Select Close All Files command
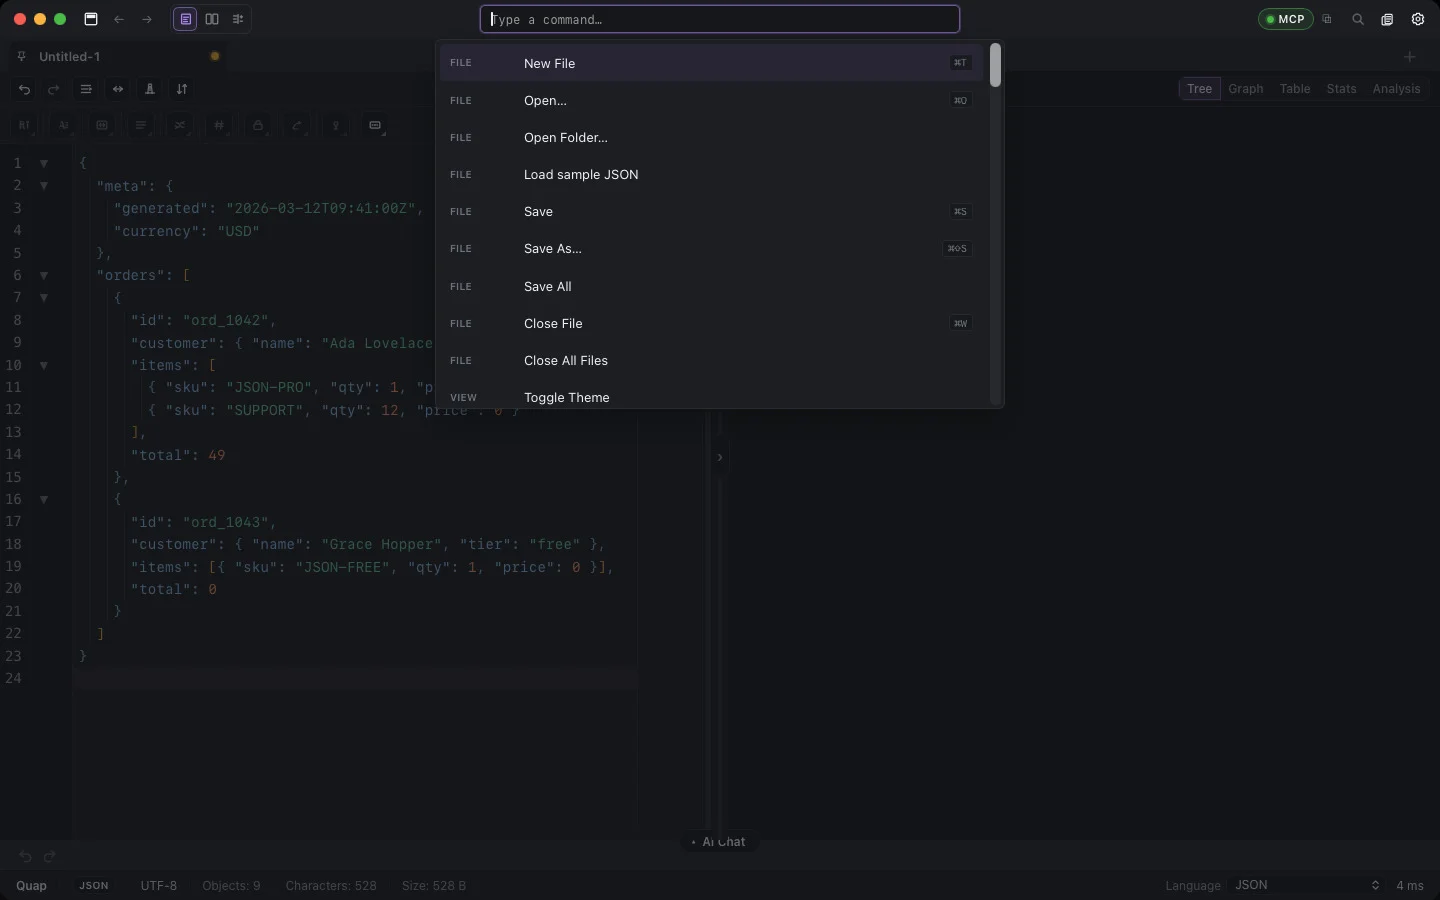 [x=712, y=360]
